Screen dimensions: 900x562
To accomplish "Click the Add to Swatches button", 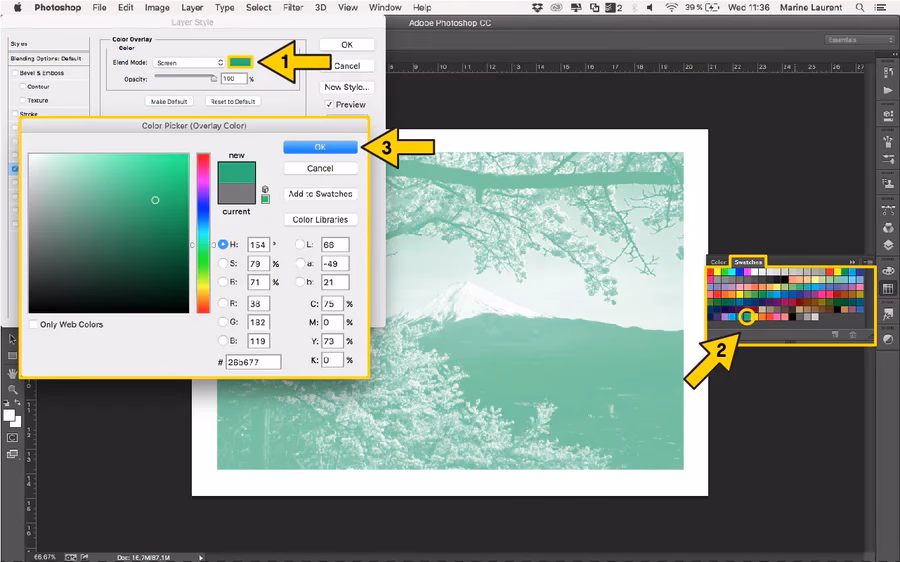I will [x=320, y=194].
